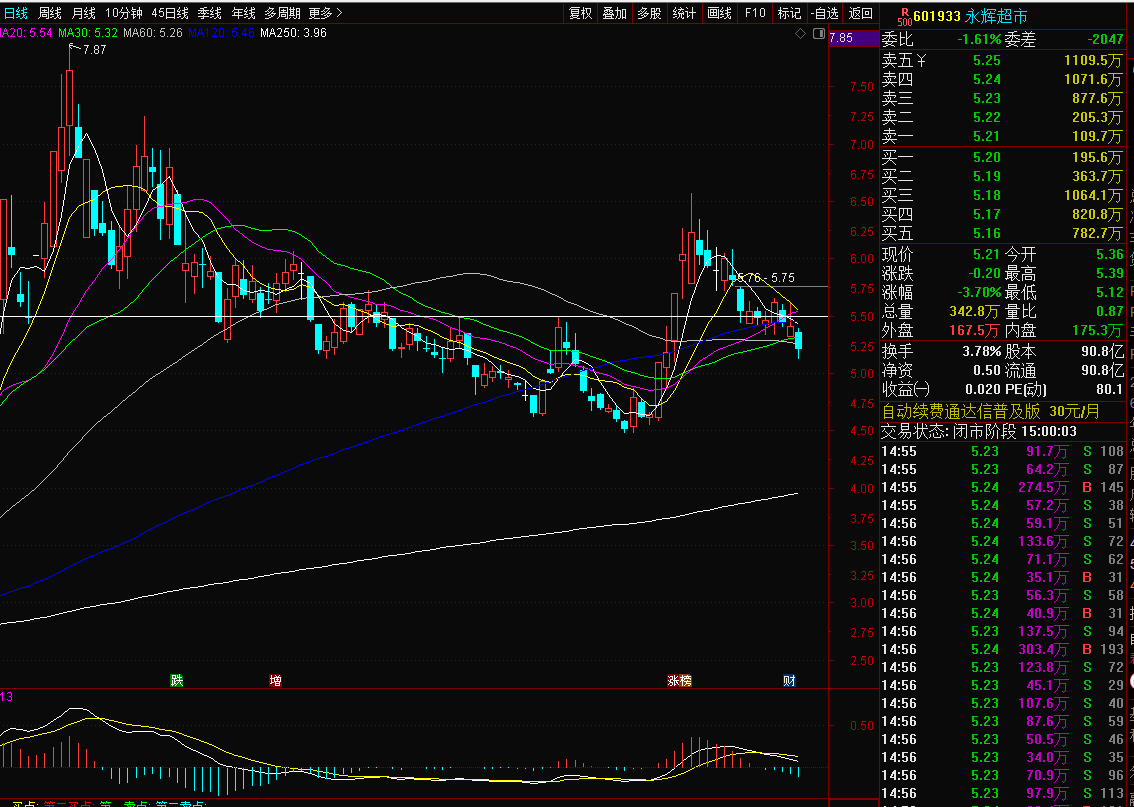1134x807 pixels.
Task: Click the 外盘 167.5万 value
Action: point(975,330)
